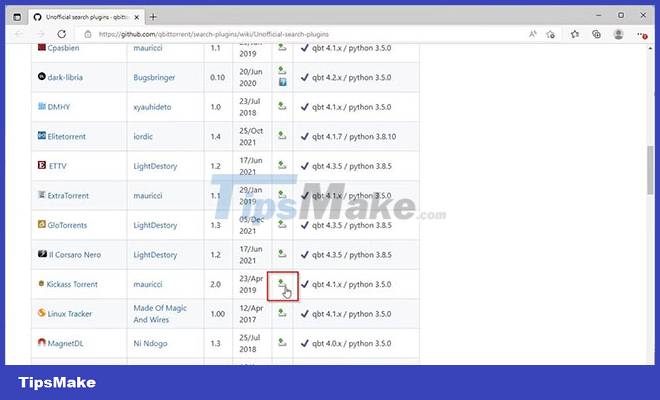Viewport: 660px width, 400px height.
Task: Download the ETTV plugin via its download icon
Action: (282, 165)
